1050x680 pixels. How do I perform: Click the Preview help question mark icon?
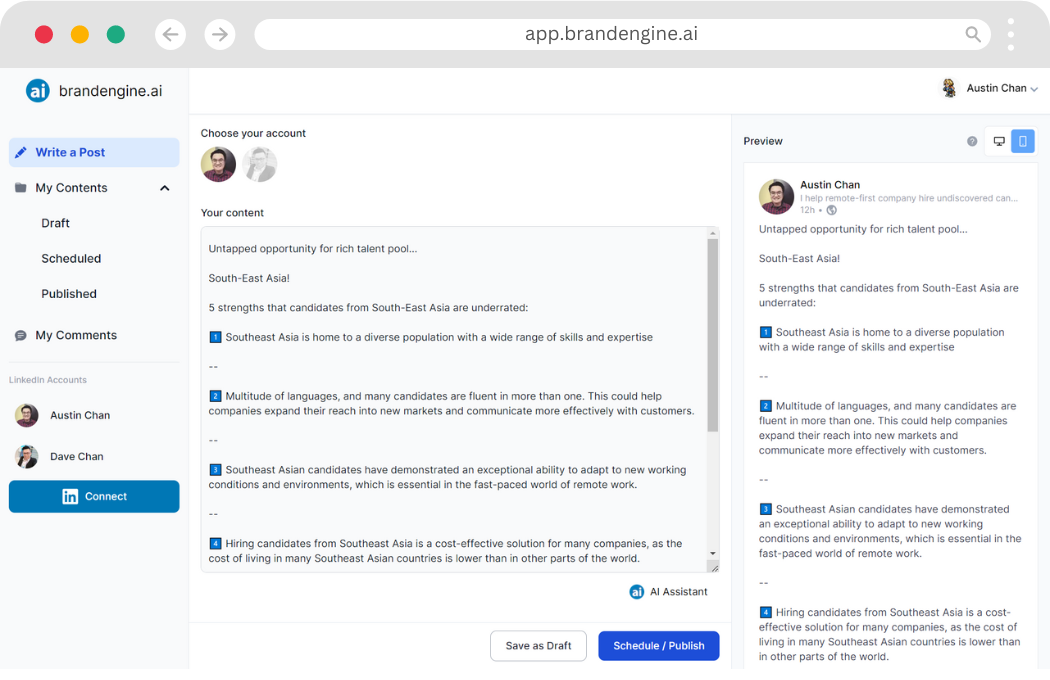click(972, 142)
